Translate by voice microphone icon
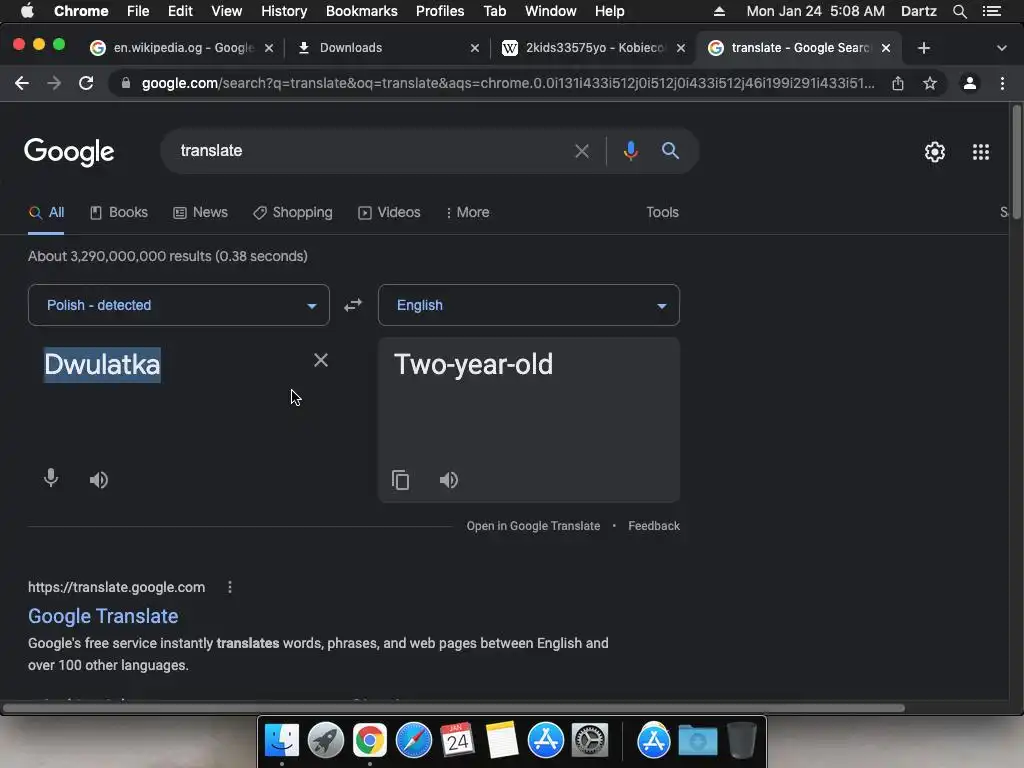 [51, 479]
